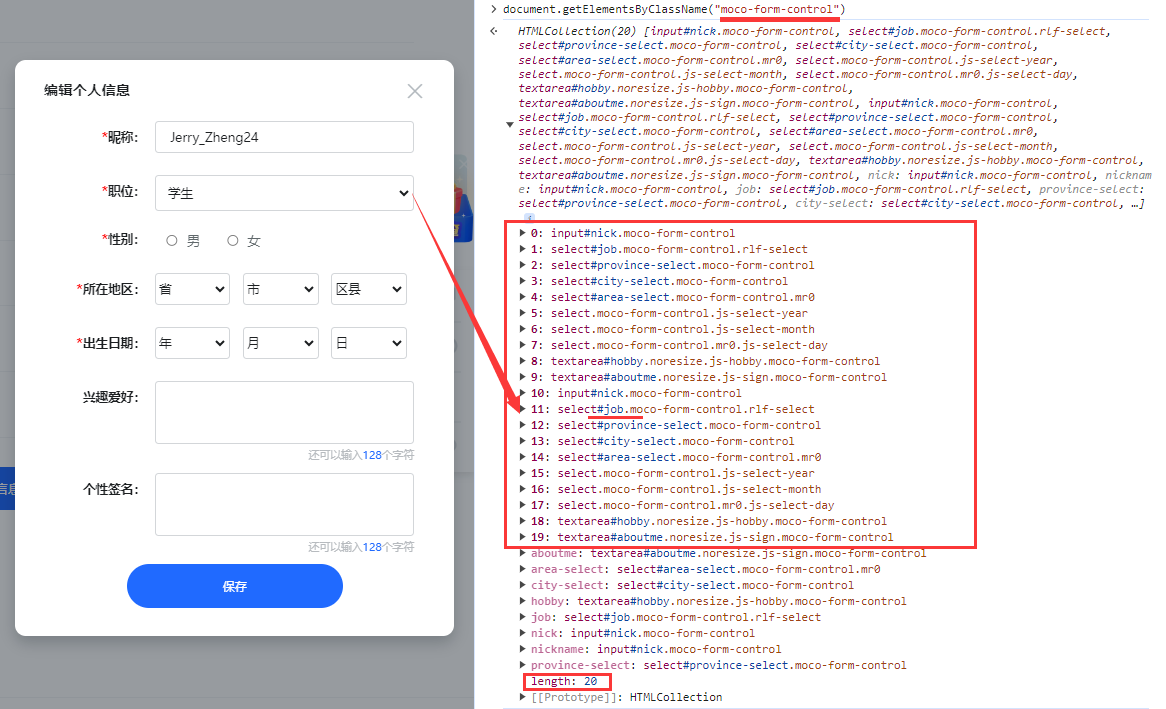This screenshot has height=709, width=1166.
Task: Expand item 14: select#area-select
Action: click(522, 457)
